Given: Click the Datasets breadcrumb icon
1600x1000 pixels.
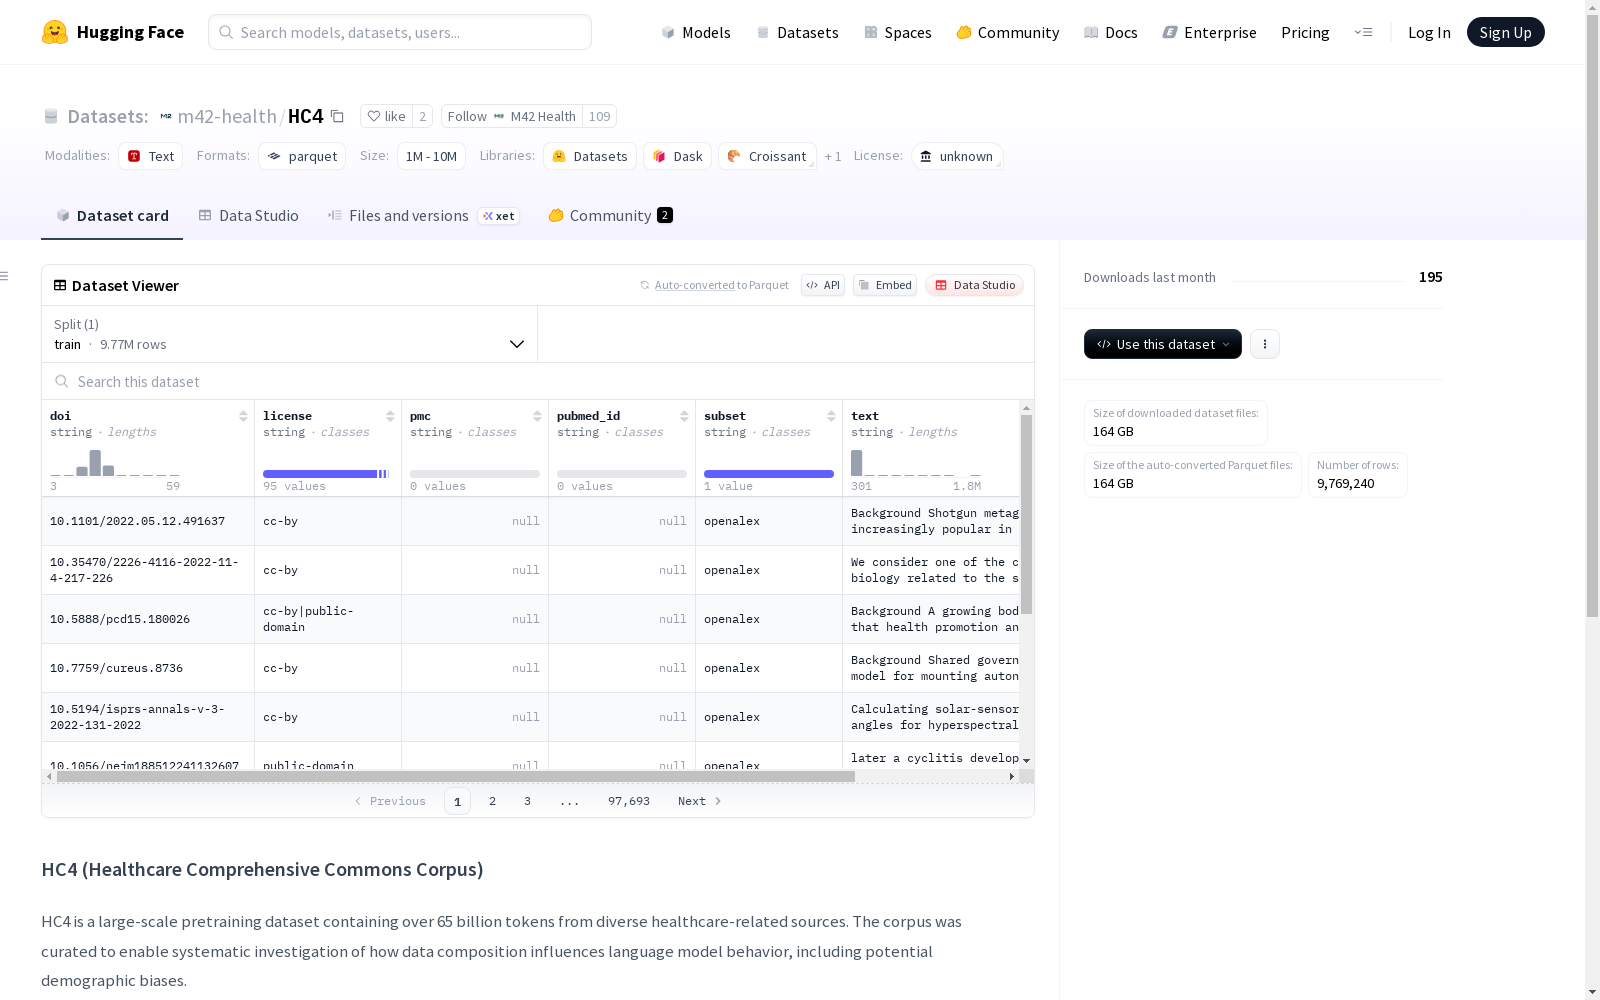Looking at the screenshot, I should (x=51, y=116).
